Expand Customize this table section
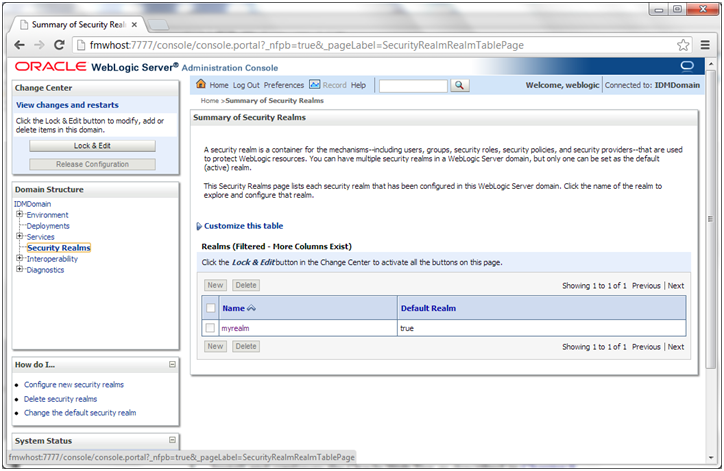The width and height of the screenshot is (724, 471). [x=199, y=226]
